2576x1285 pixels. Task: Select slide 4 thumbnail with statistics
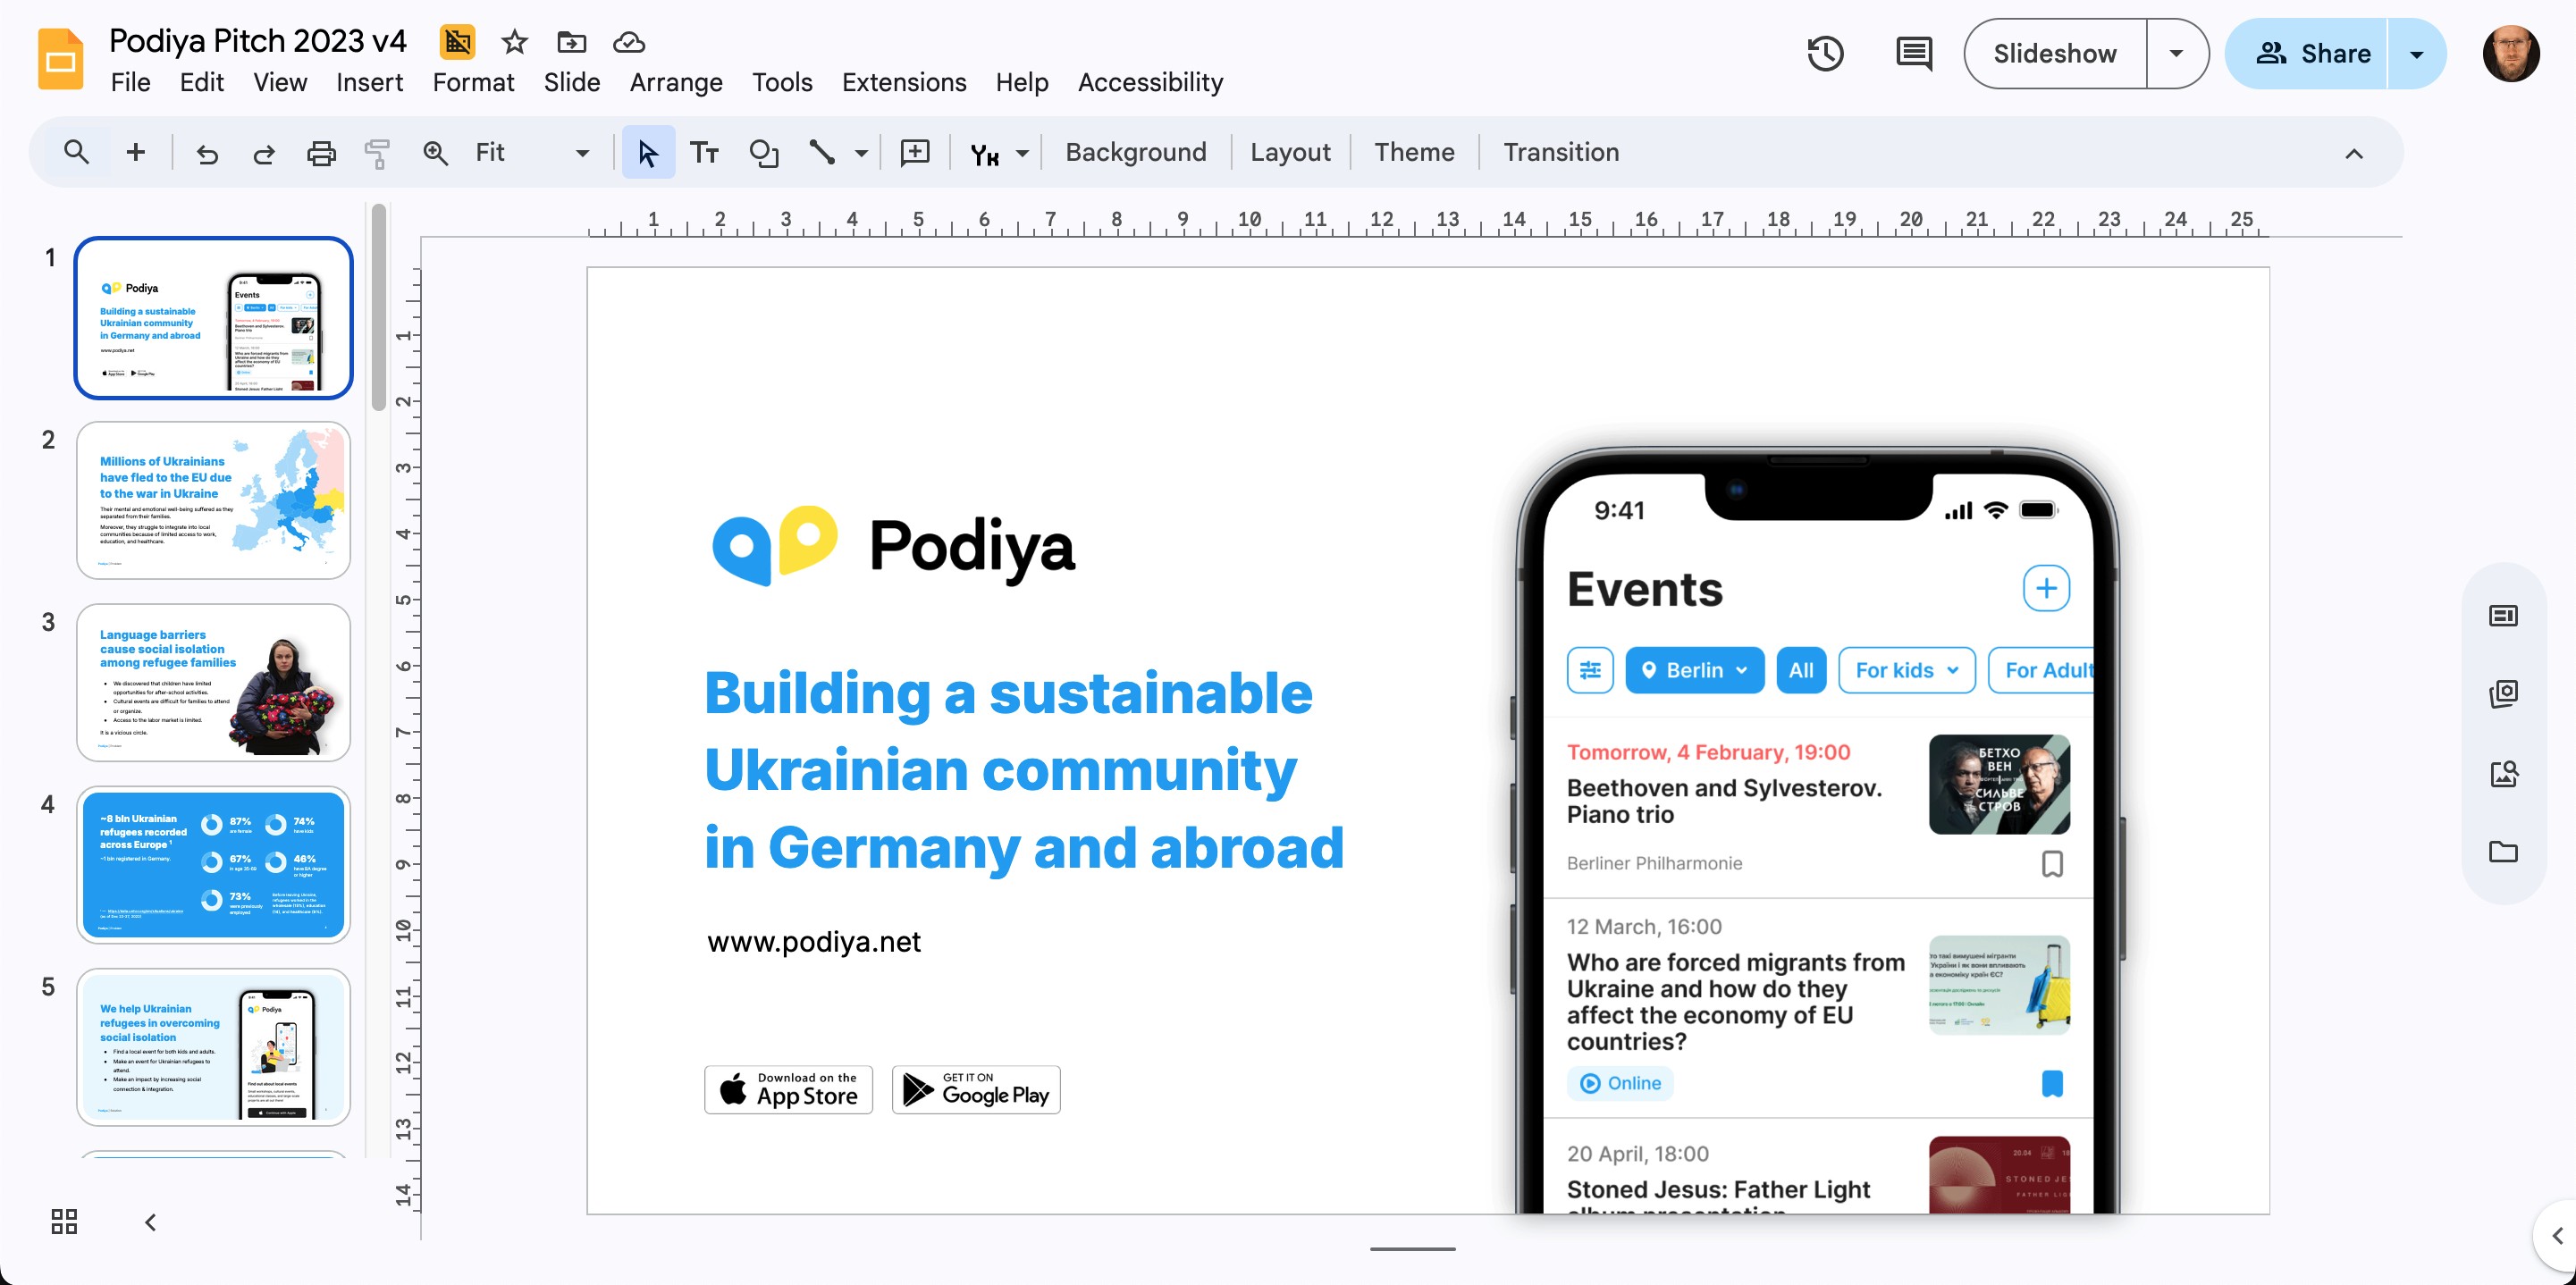[213, 864]
